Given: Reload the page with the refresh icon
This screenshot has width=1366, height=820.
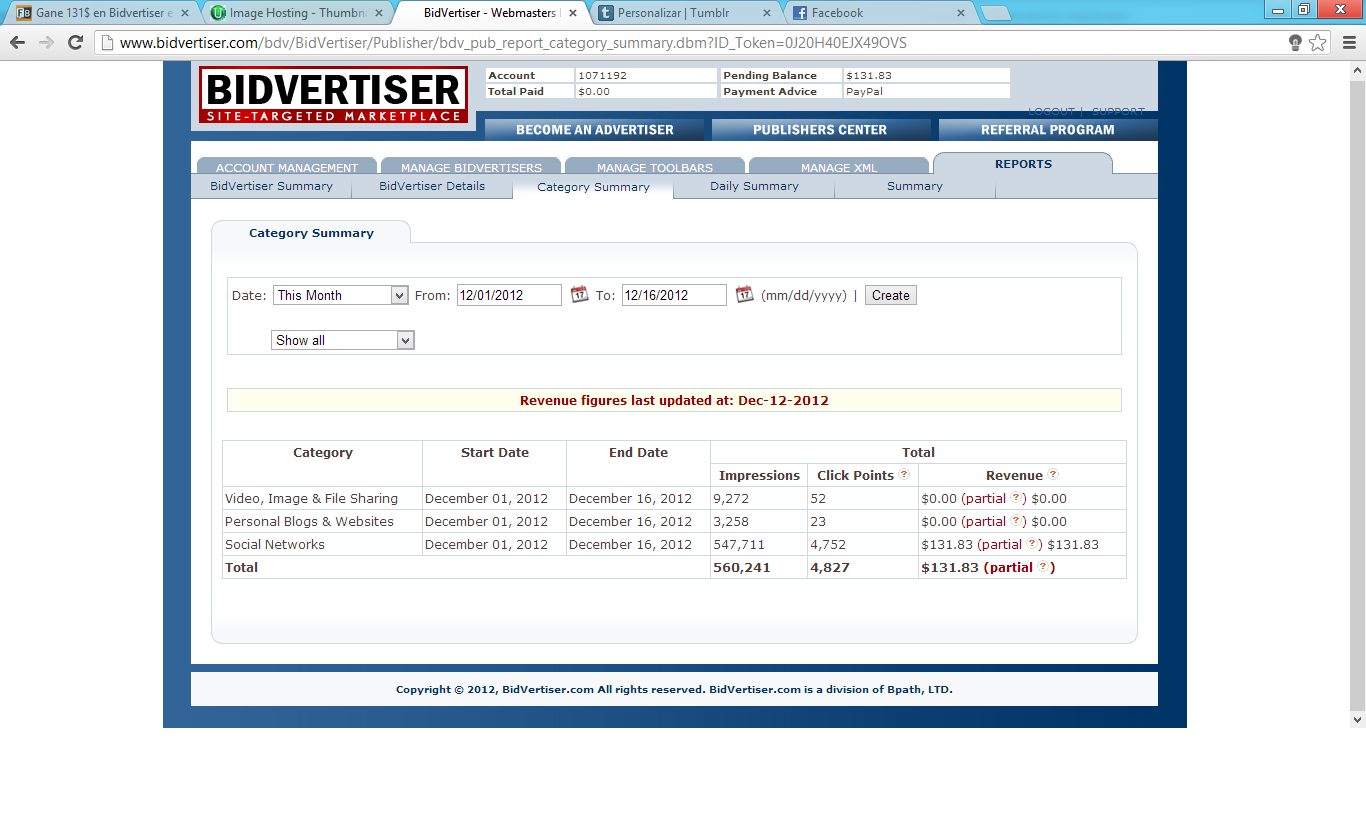Looking at the screenshot, I should (75, 42).
